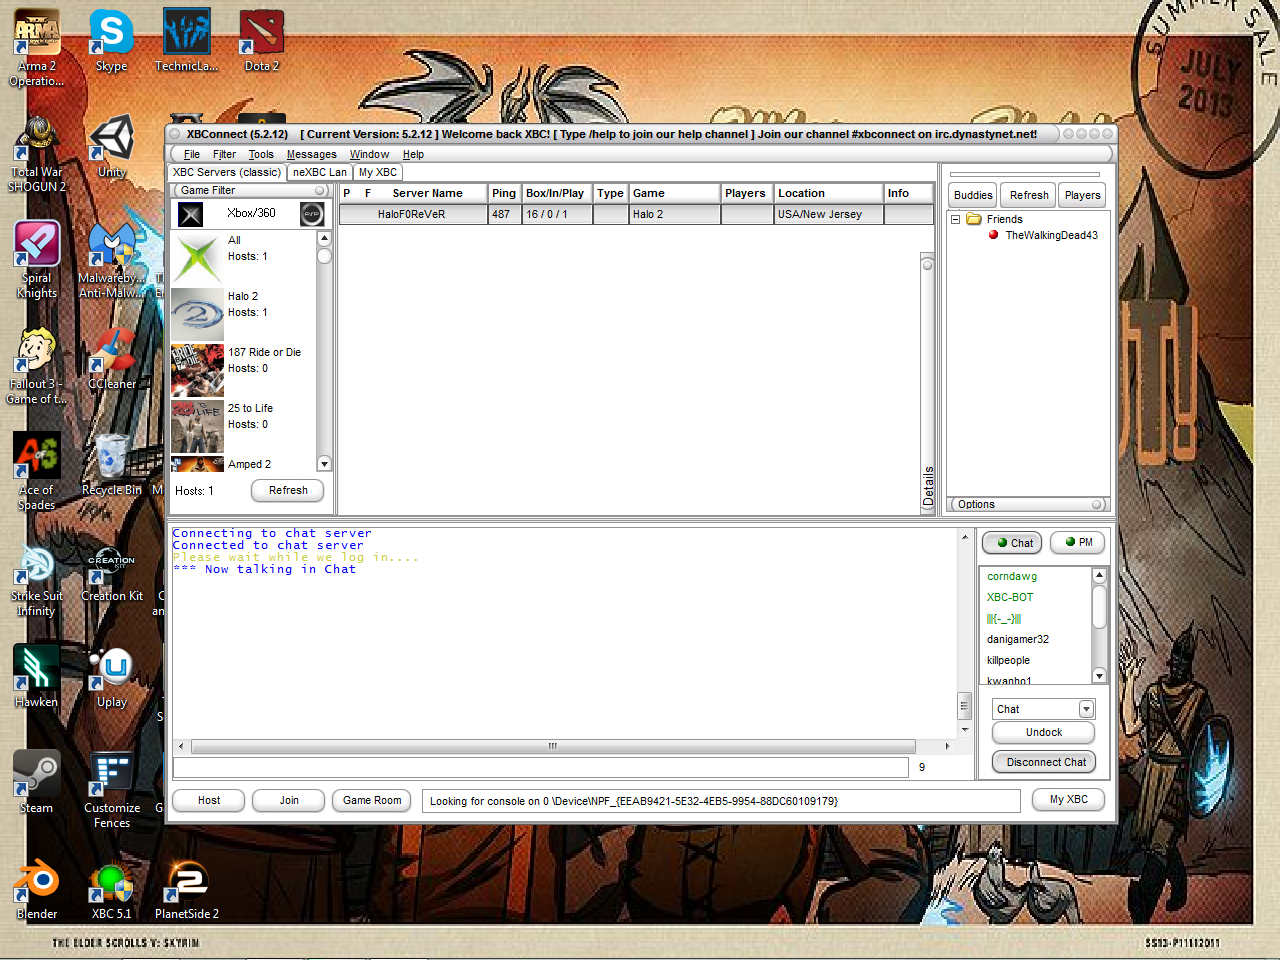The height and width of the screenshot is (960, 1280).
Task: Open the Recycle Bin
Action: (x=111, y=465)
